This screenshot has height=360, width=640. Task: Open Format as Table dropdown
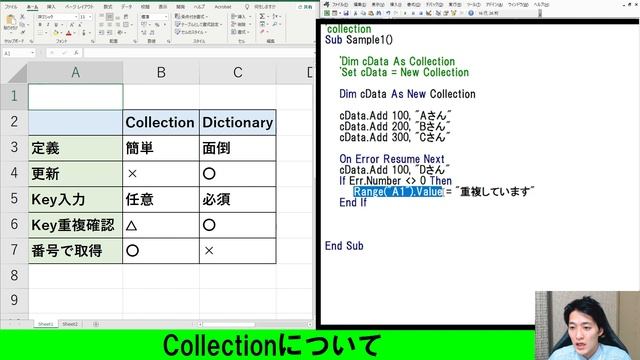(198, 24)
